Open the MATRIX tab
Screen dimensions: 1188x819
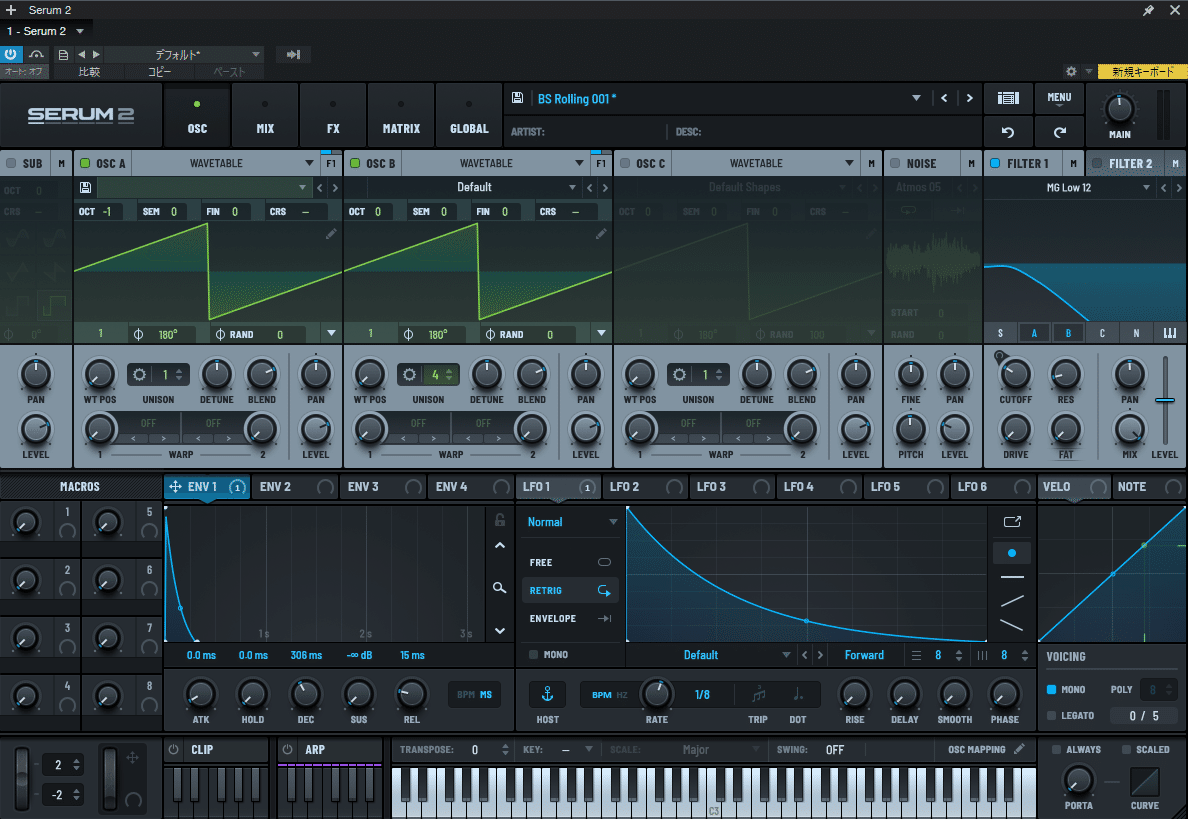[401, 115]
